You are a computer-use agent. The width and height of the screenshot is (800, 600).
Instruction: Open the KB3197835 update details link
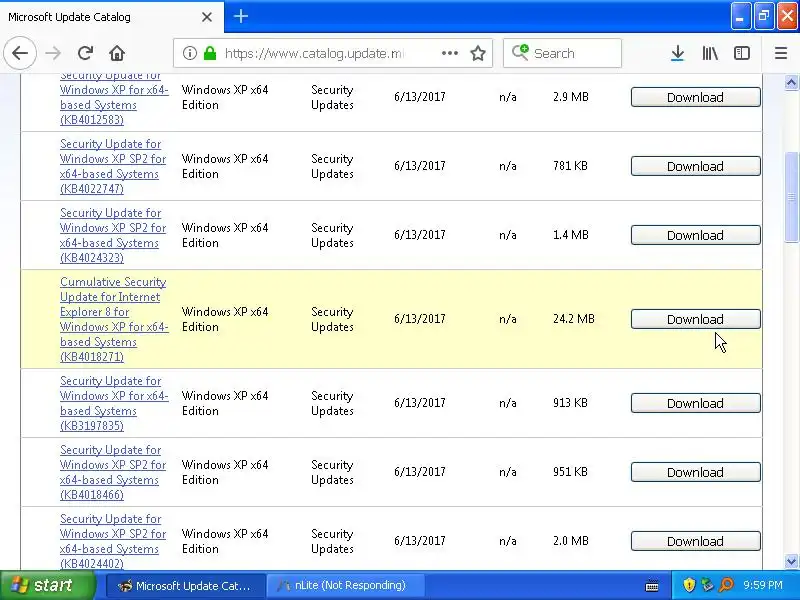coord(114,403)
